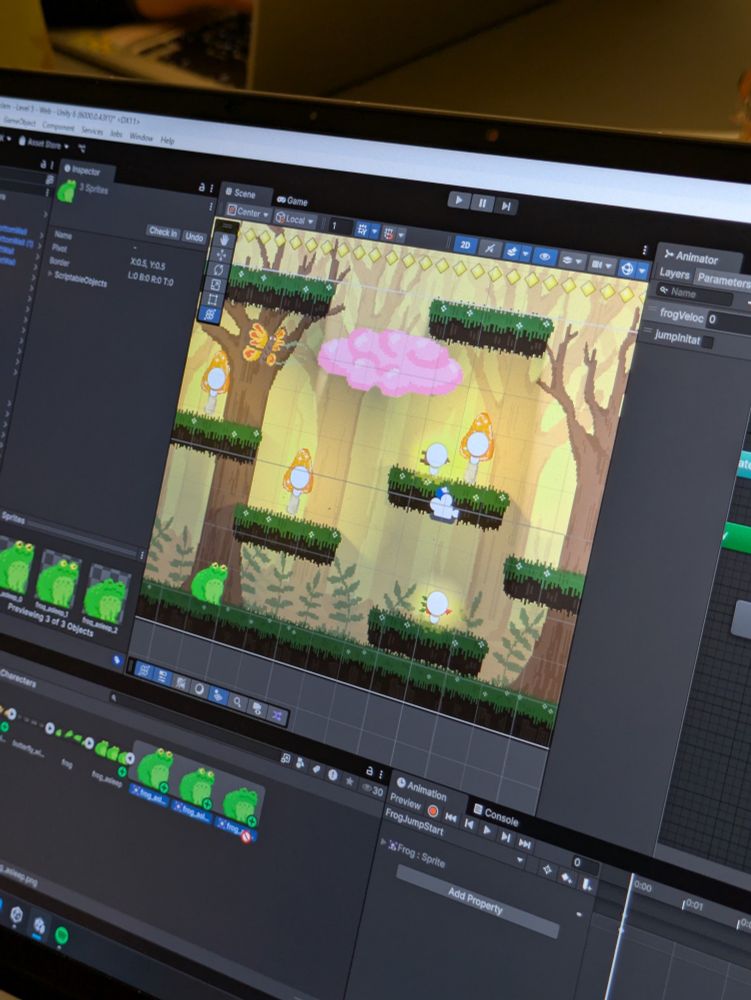Expand the Frog : Sprite property
Viewport: 751px width, 1000px height.
[x=384, y=843]
